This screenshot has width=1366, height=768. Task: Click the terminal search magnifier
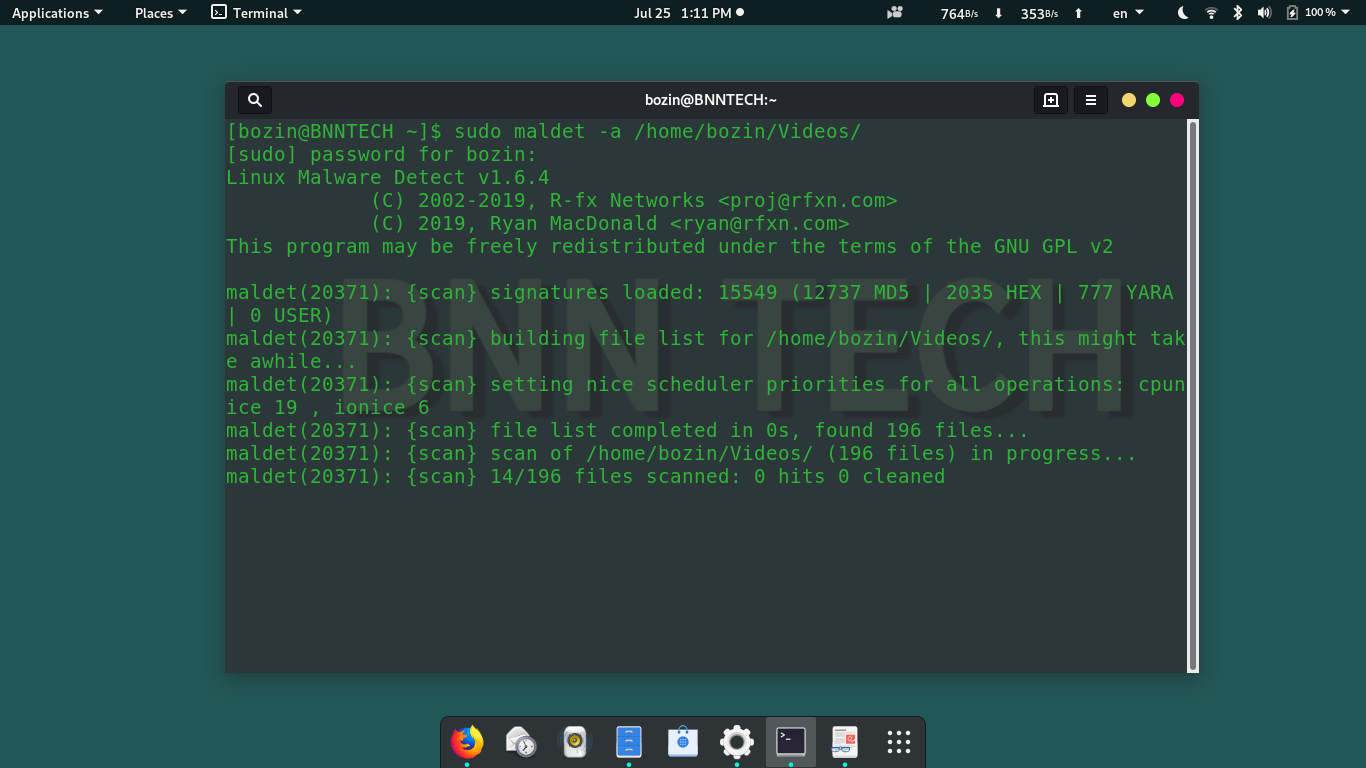[254, 99]
